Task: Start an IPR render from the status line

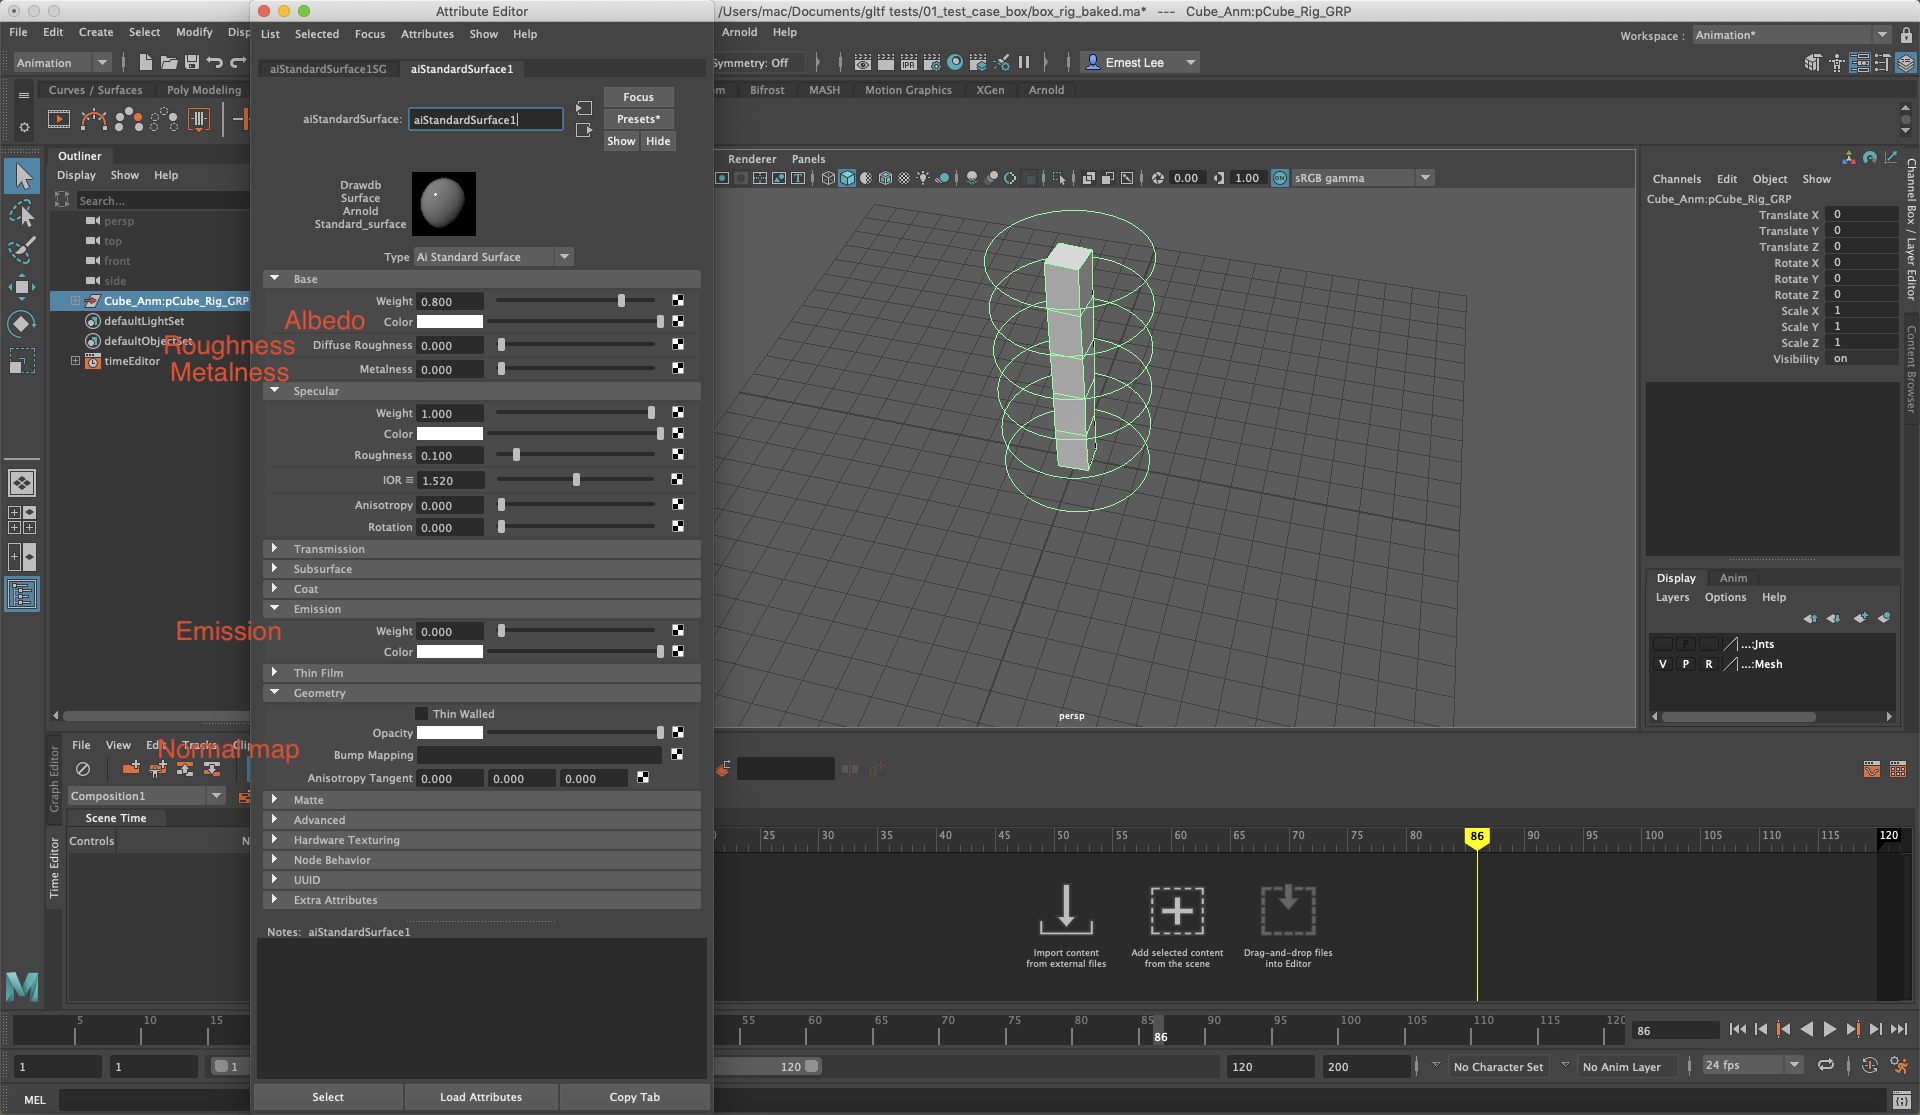Action: [x=909, y=62]
